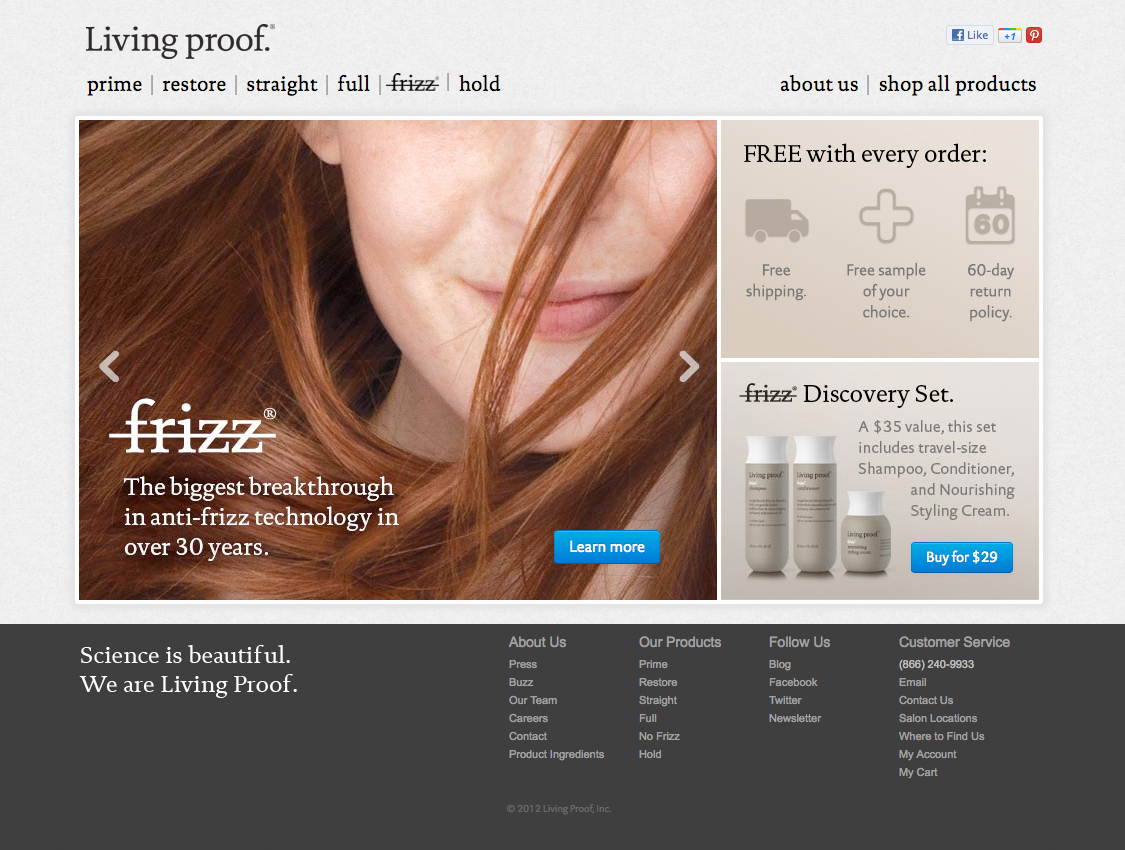
Task: Open the restore navigation item
Action: pos(194,84)
